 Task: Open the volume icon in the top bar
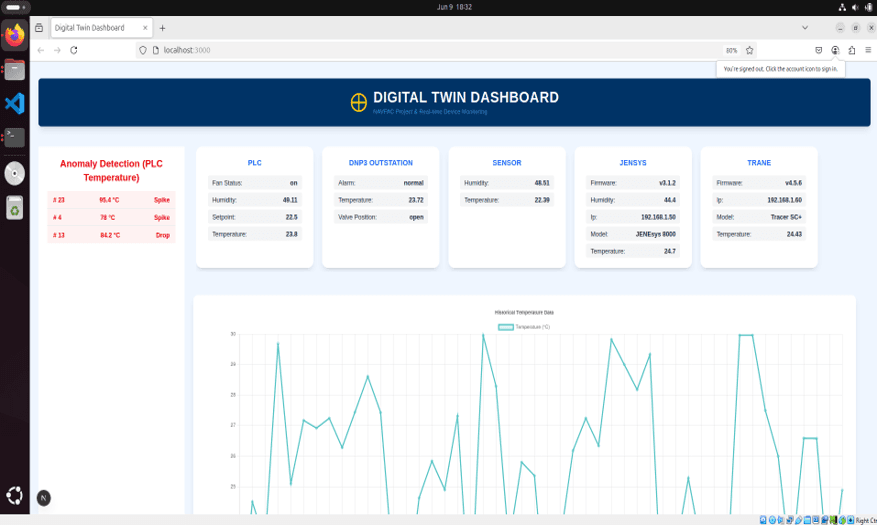855,7
